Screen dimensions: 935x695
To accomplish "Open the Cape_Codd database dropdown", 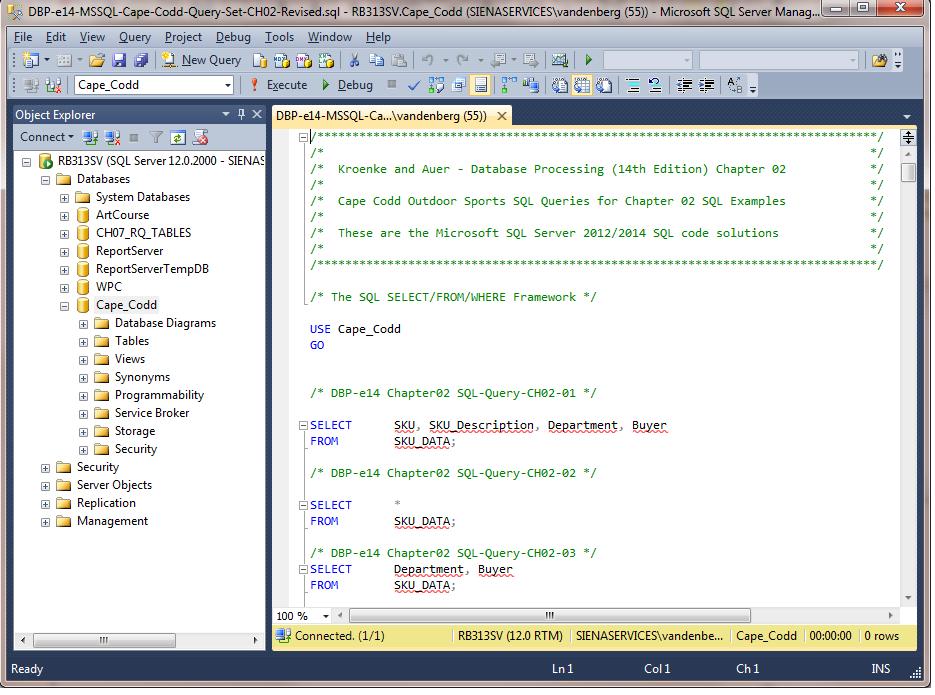I will (227, 86).
